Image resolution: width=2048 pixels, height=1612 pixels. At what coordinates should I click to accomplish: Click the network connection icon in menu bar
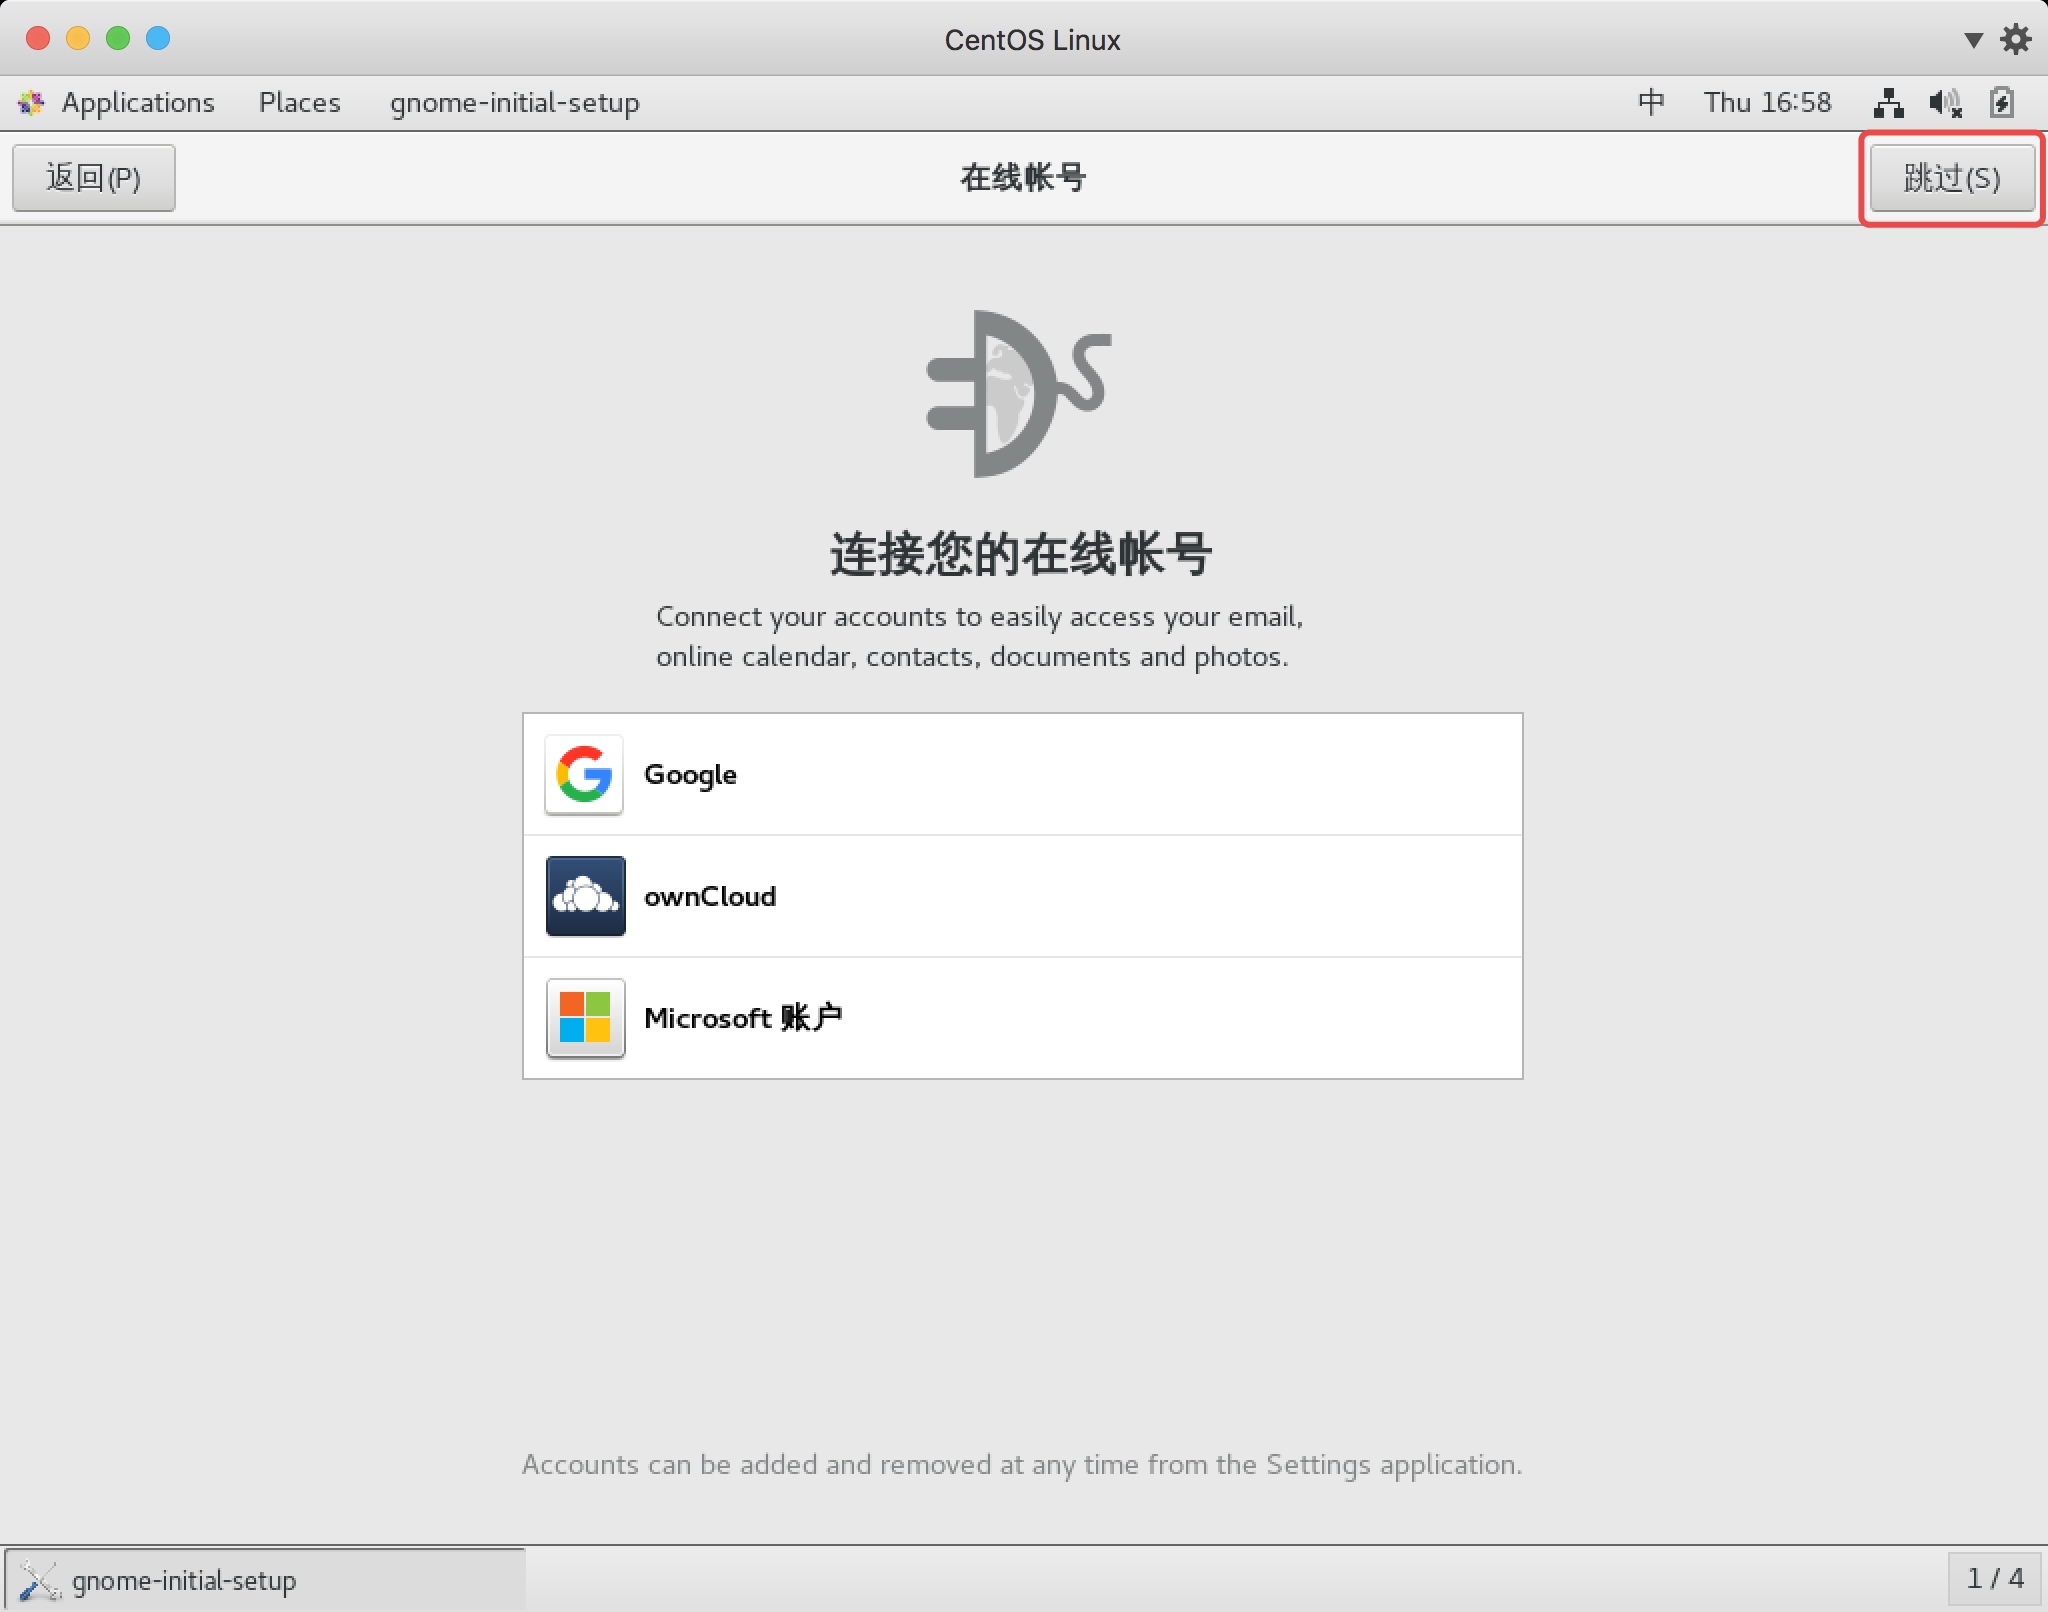(1893, 103)
